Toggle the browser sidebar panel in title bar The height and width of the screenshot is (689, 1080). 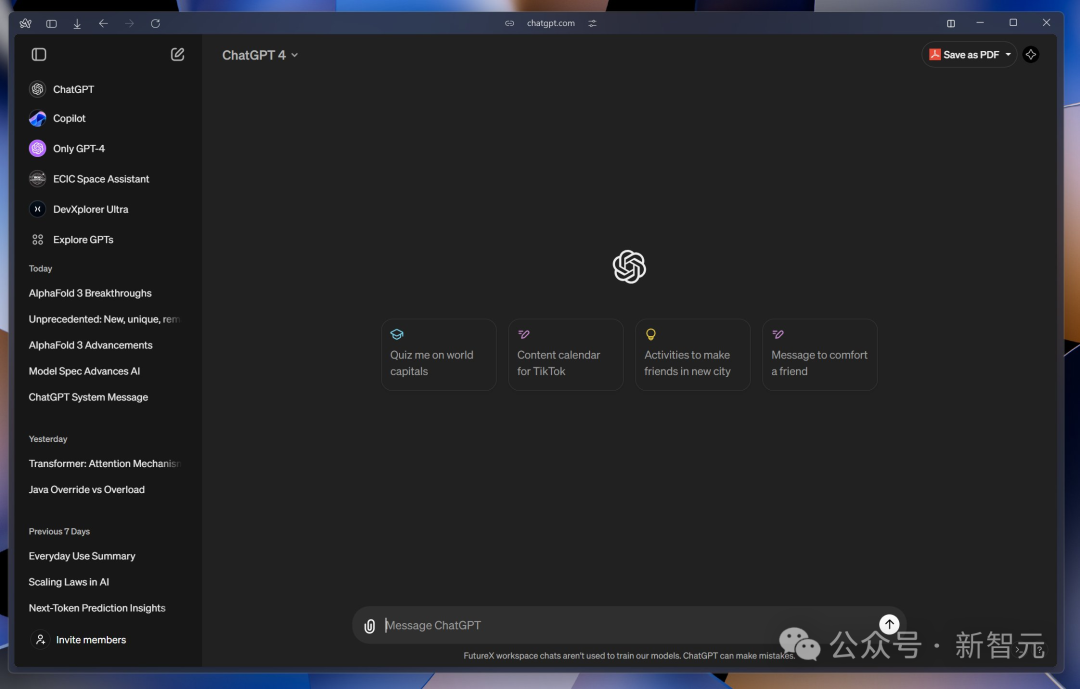tap(51, 23)
